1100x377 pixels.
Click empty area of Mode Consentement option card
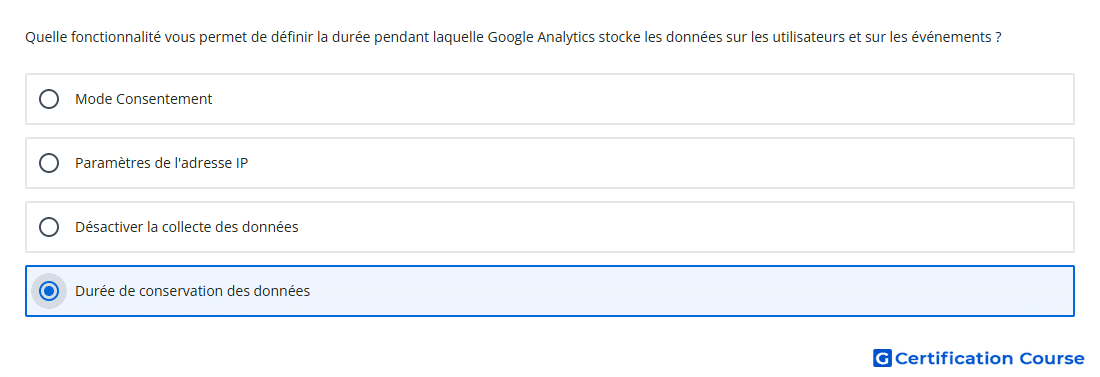click(x=631, y=99)
